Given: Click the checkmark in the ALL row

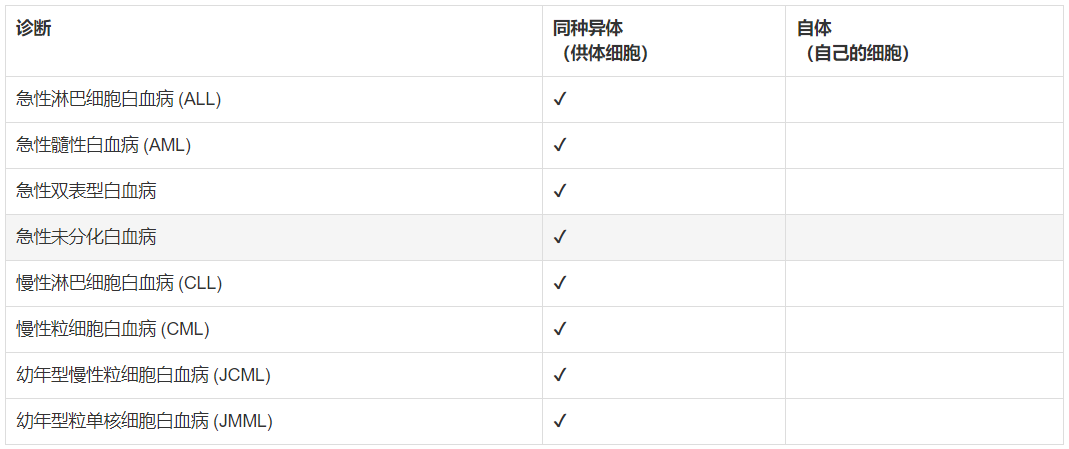Looking at the screenshot, I should point(560,99).
